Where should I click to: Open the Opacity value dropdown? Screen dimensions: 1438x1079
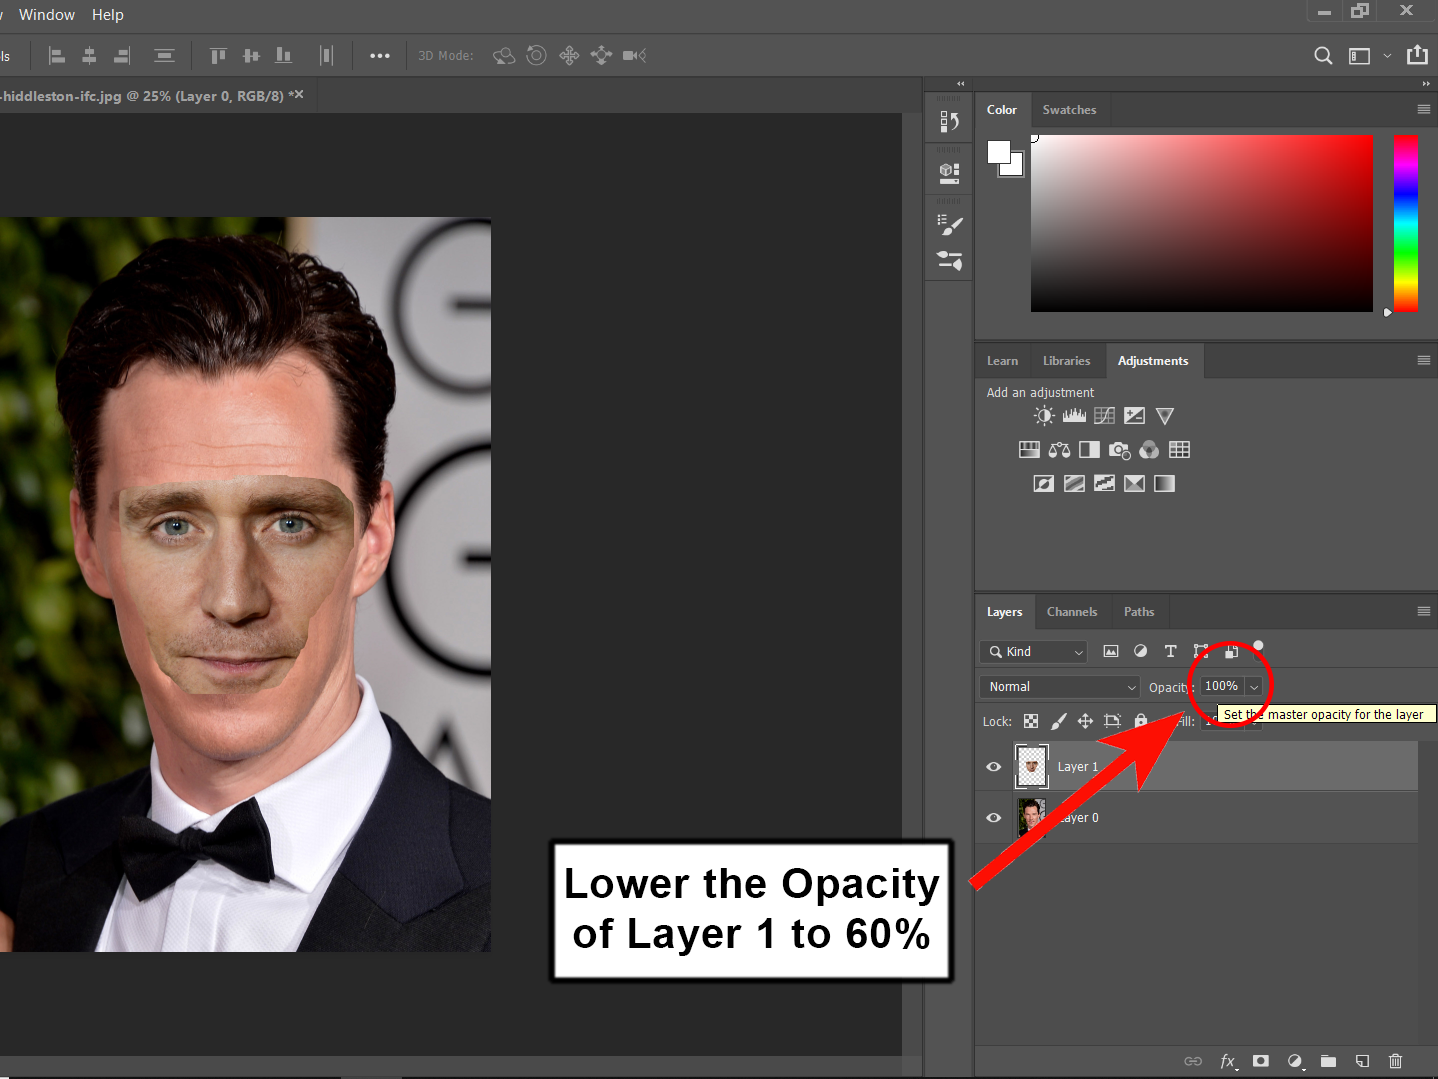coord(1254,686)
